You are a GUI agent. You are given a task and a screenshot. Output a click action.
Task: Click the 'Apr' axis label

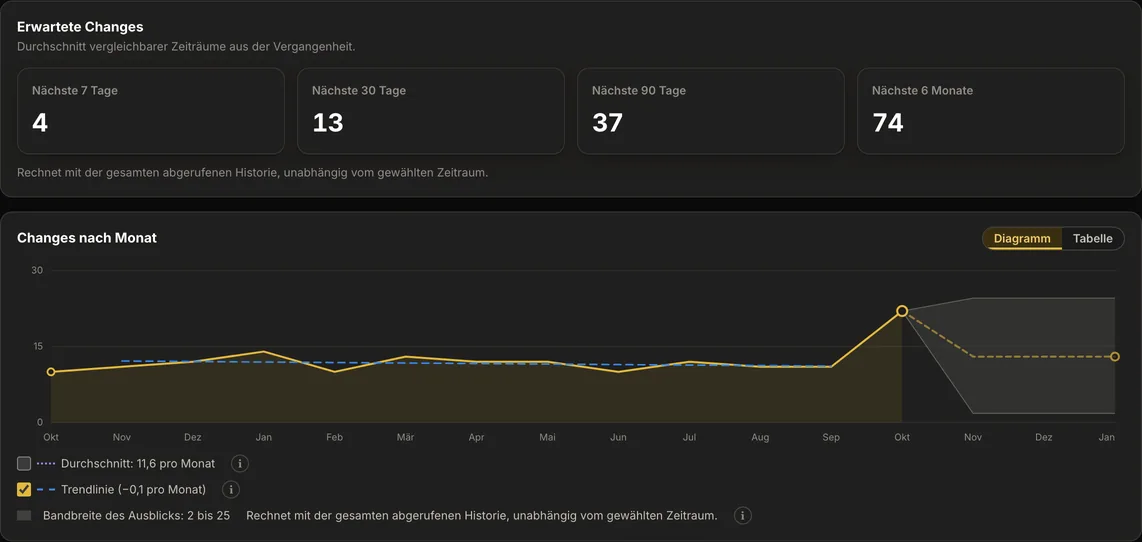coord(476,437)
